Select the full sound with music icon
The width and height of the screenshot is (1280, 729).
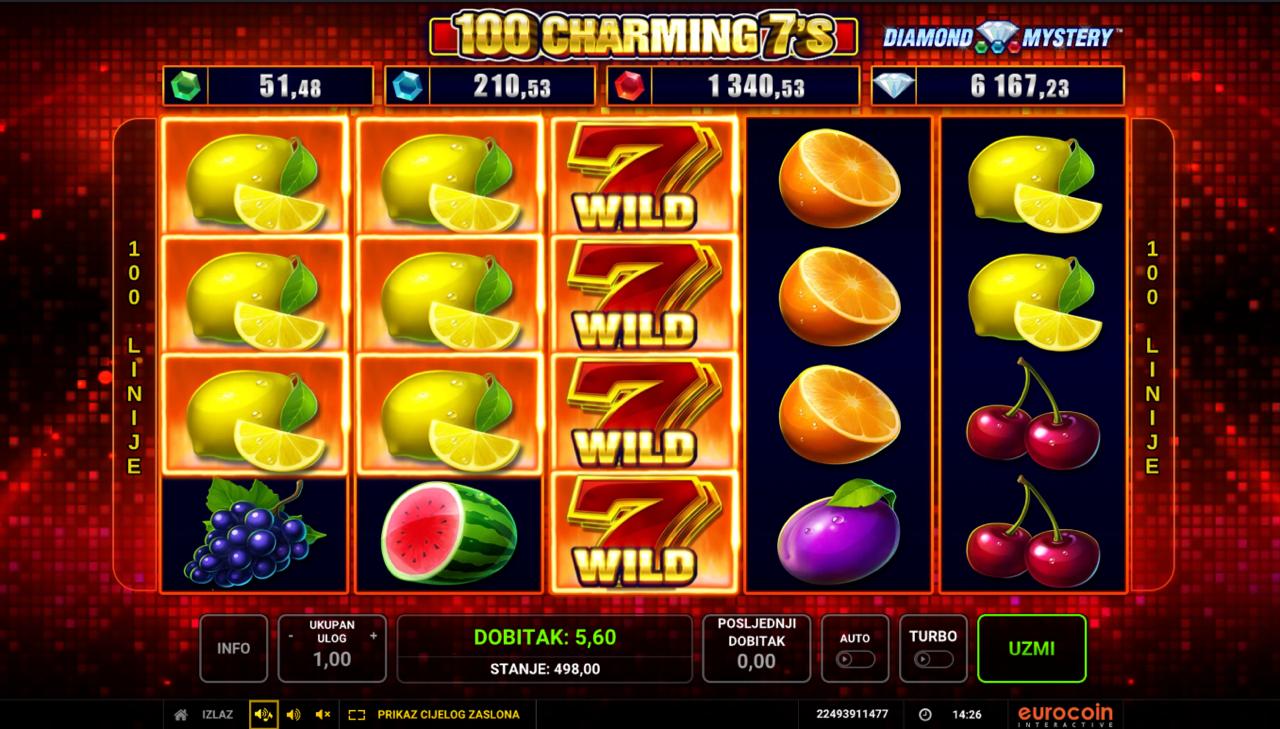(x=263, y=714)
